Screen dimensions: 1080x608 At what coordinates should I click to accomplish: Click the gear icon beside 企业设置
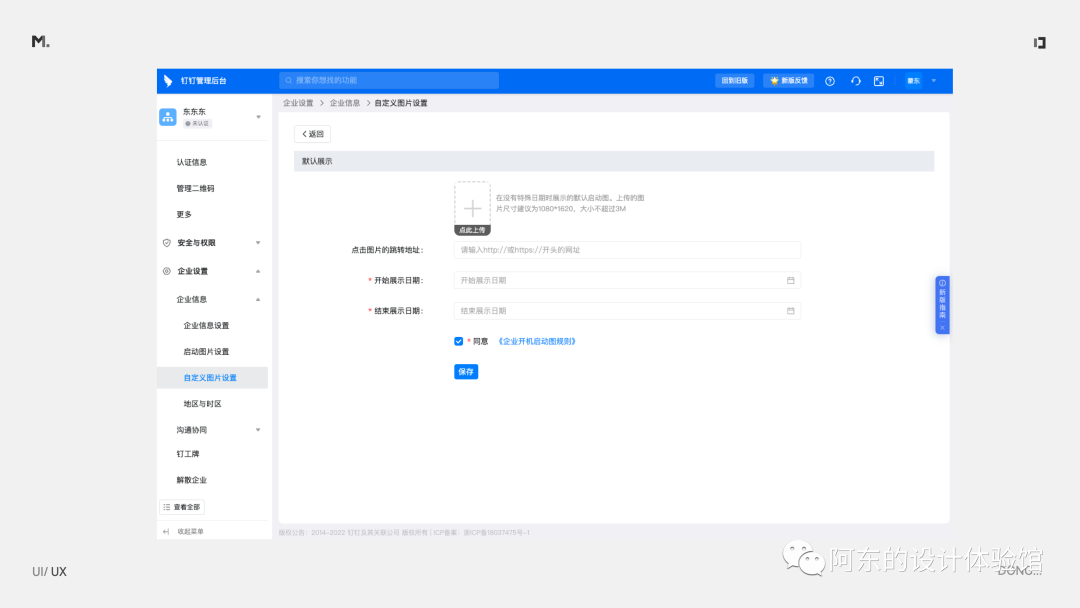[x=167, y=271]
